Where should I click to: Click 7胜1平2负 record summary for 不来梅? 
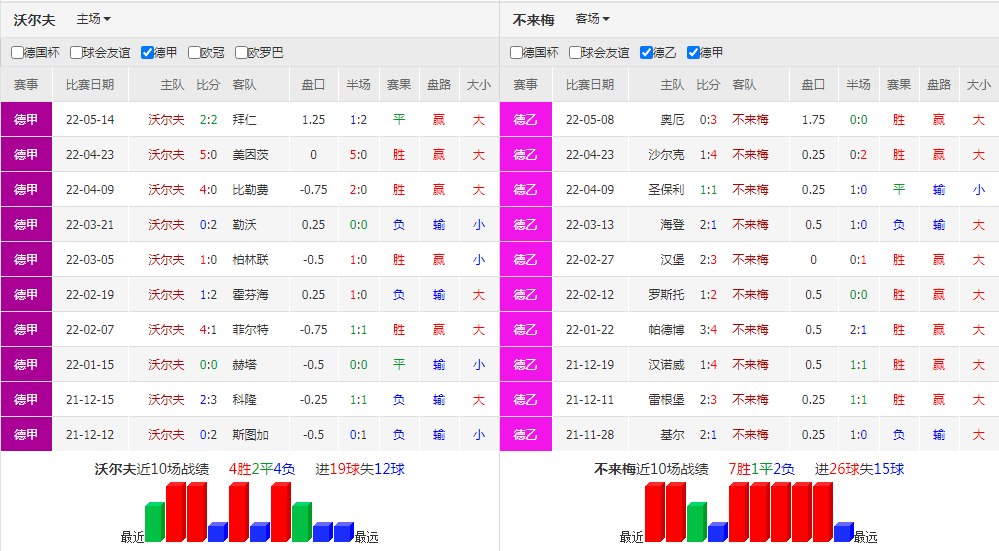[761, 469]
